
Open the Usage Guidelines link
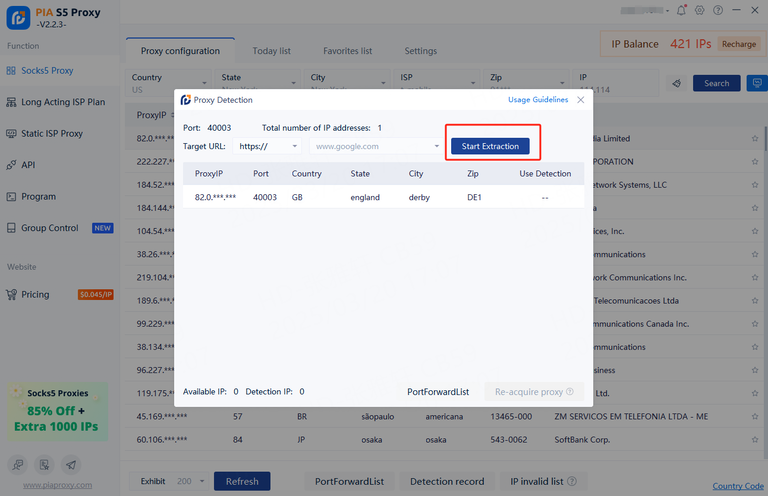pyautogui.click(x=537, y=100)
